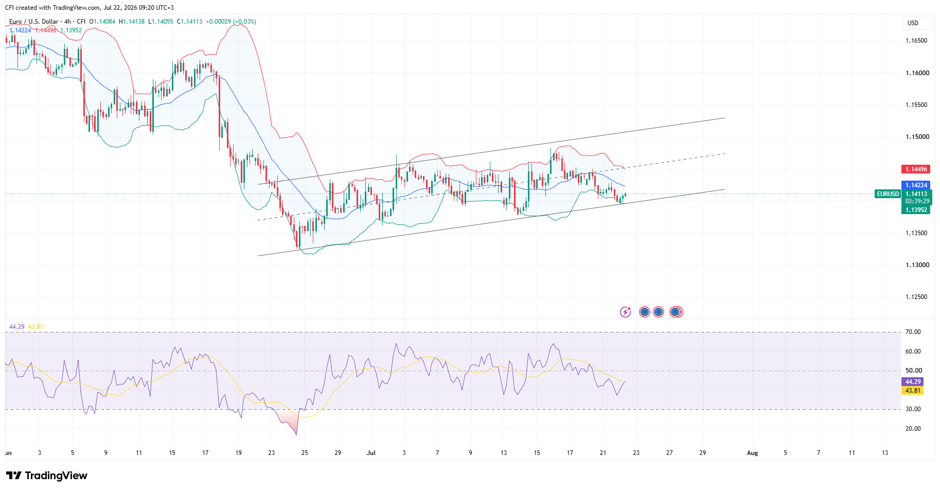940x491 pixels.
Task: Click the 1.13000 price axis label
Action: coord(917,265)
